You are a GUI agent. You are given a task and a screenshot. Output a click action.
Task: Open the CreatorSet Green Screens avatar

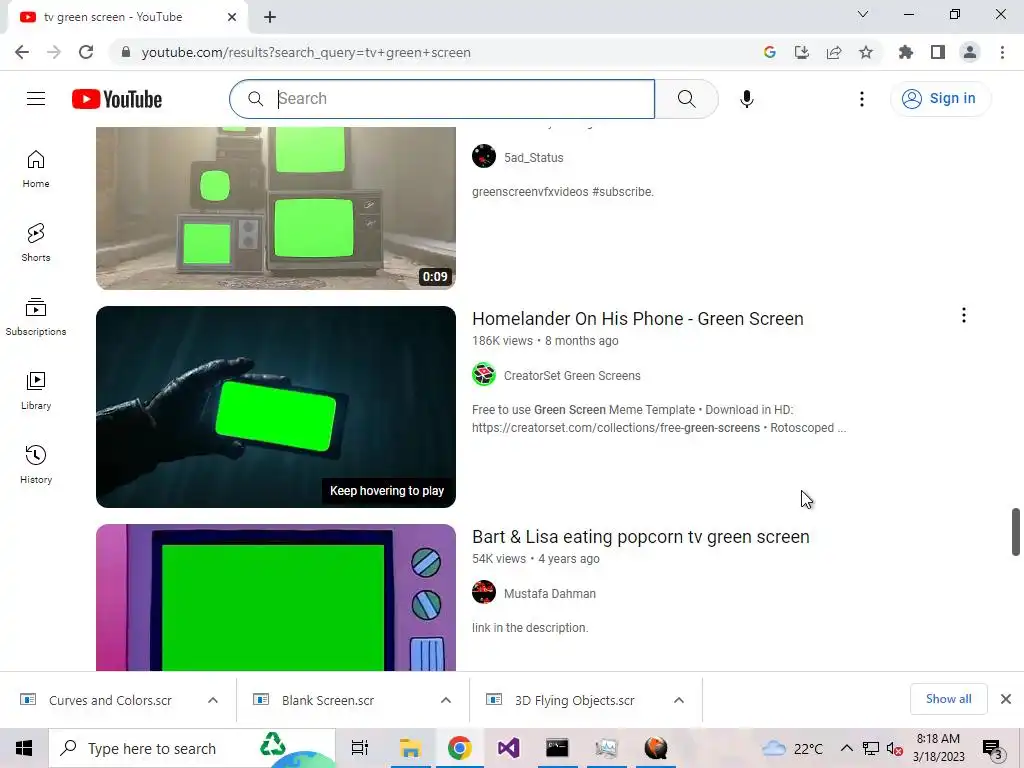coord(484,375)
